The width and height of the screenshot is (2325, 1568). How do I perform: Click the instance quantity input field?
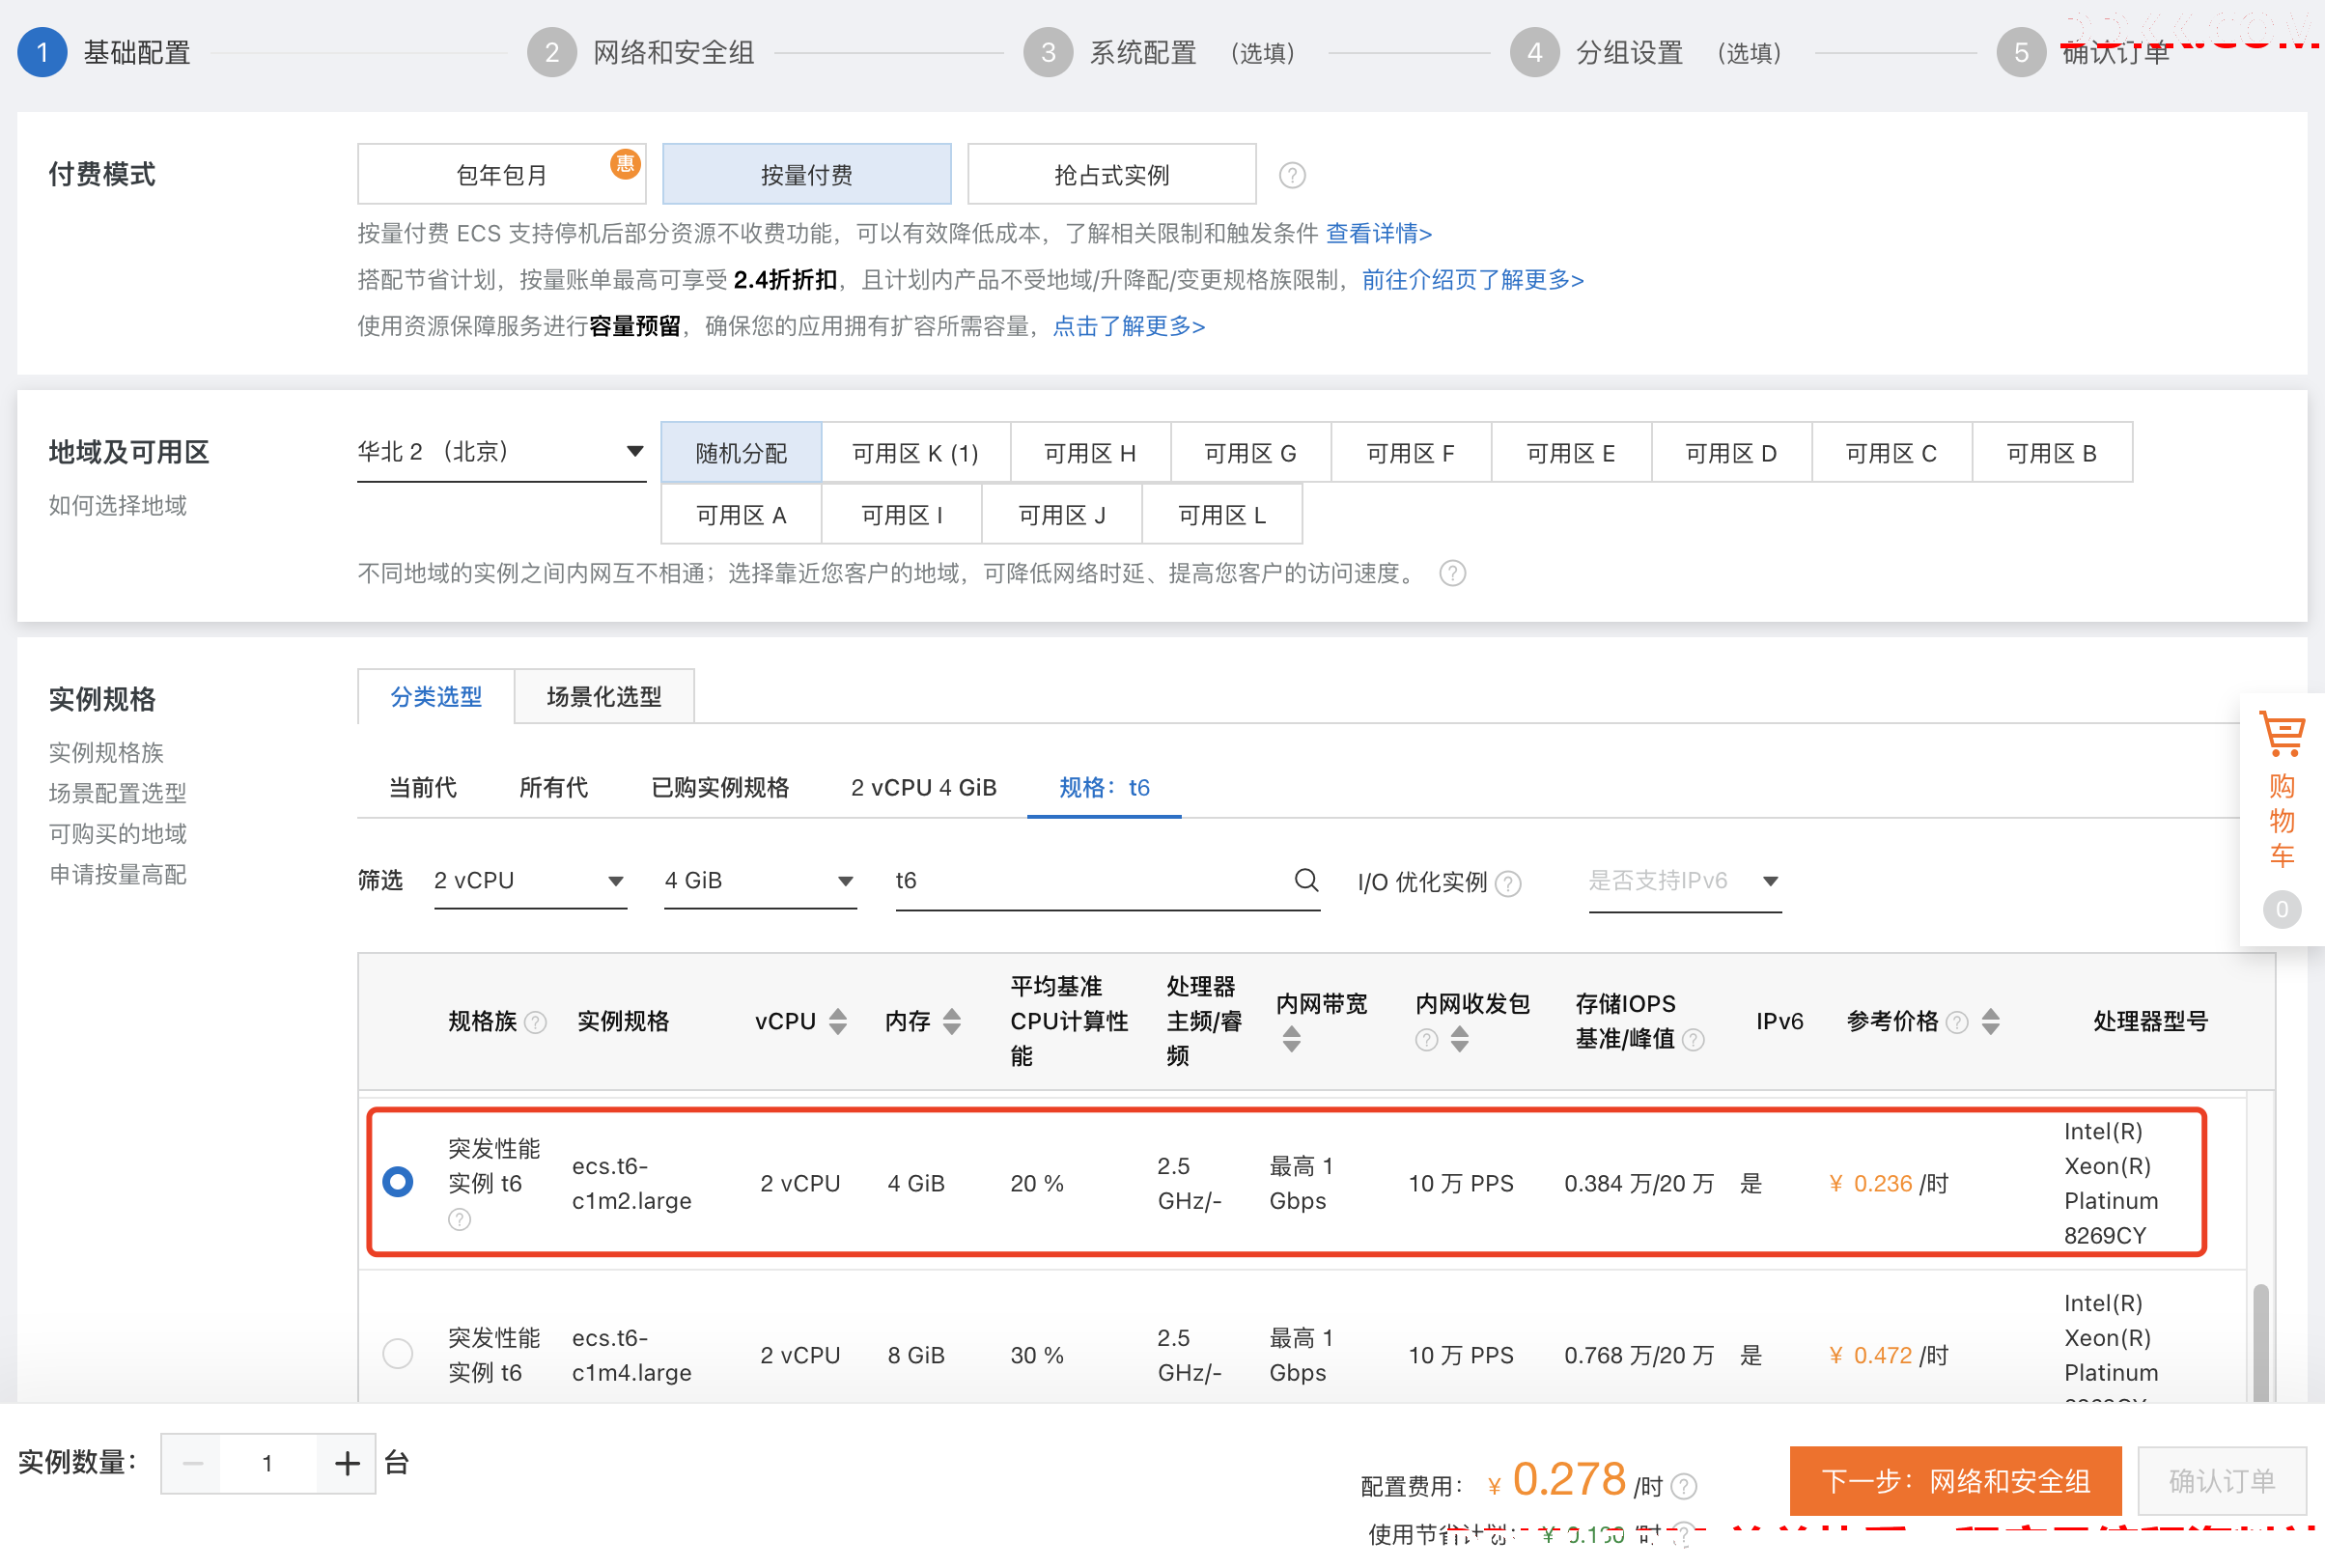pos(268,1463)
